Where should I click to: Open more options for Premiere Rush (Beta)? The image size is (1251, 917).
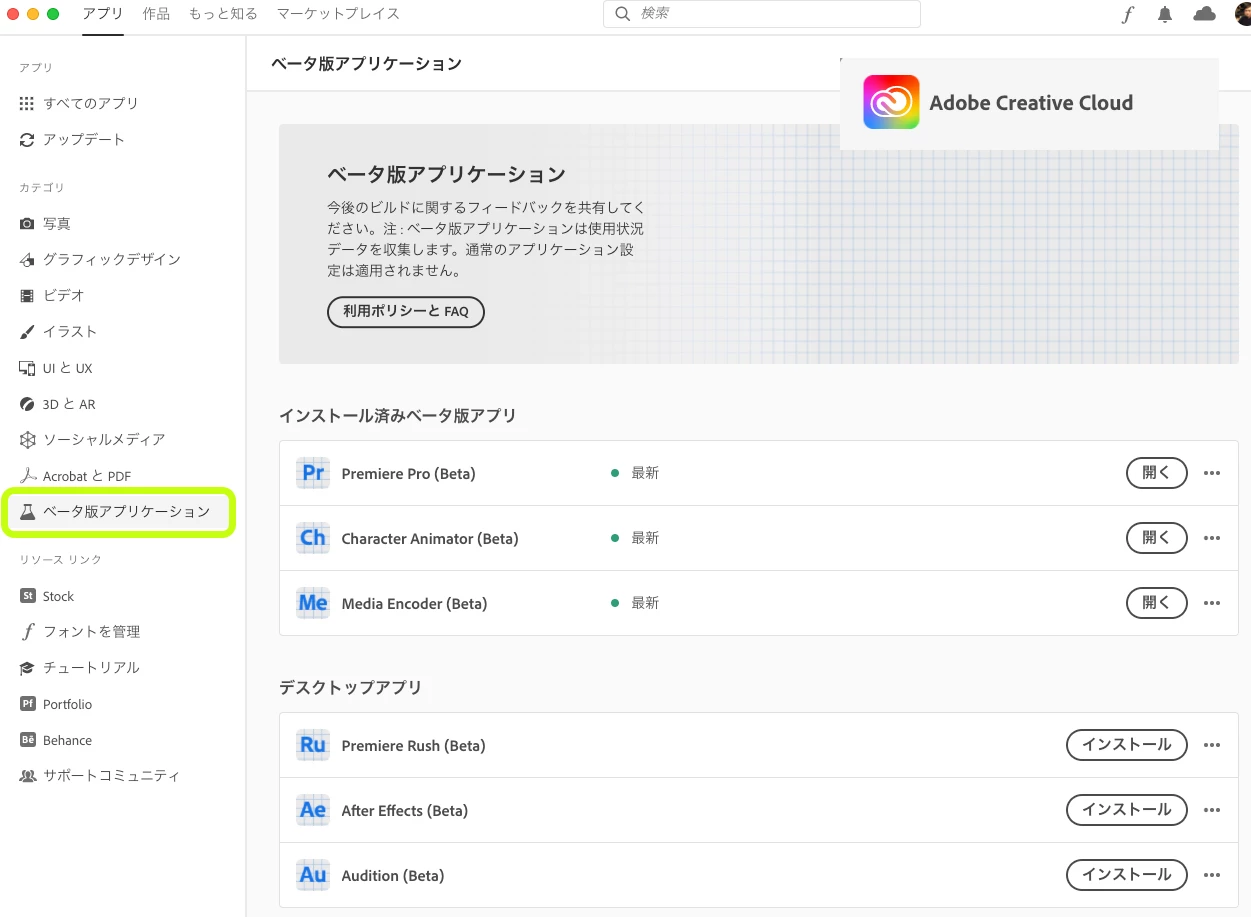tap(1212, 745)
